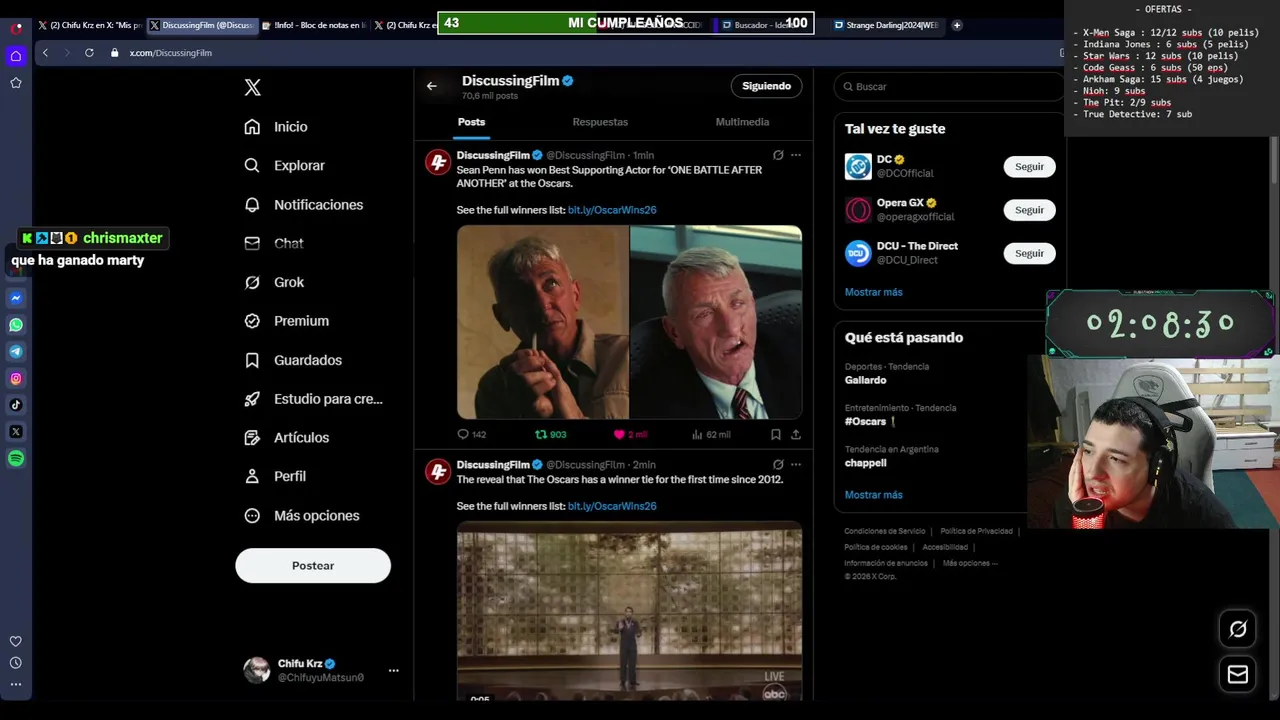Open Estudio para creadores item
Viewport: 1280px width, 720px height.
click(x=314, y=399)
